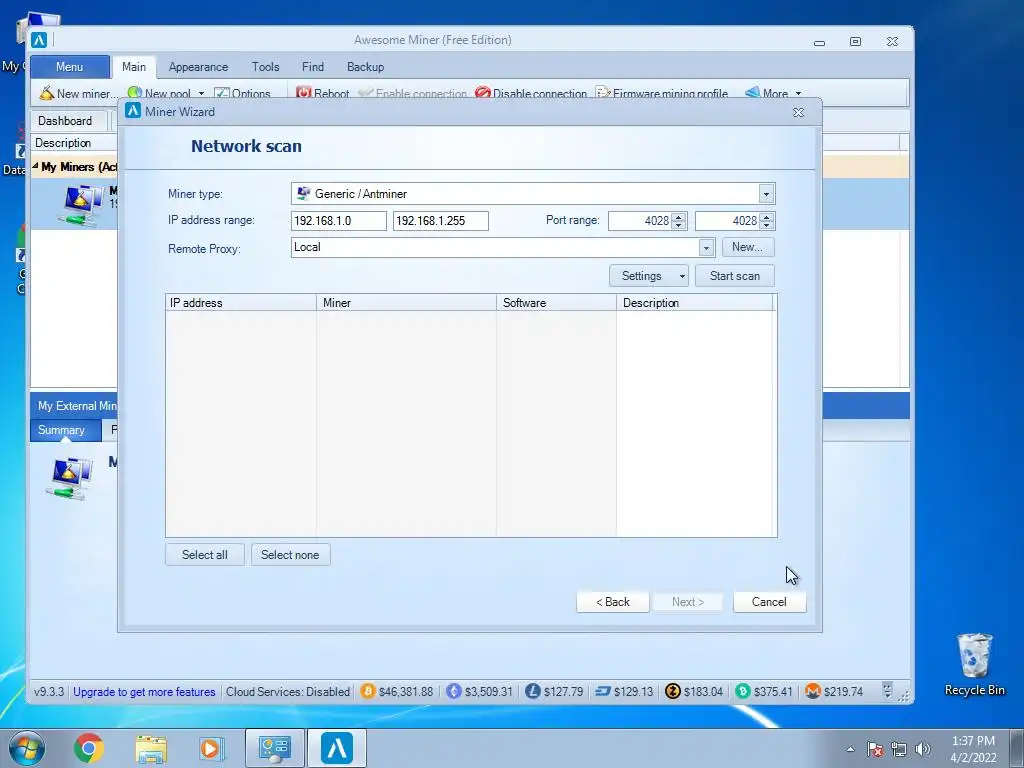Increase the first port range value
This screenshot has width=1024, height=768.
679,217
